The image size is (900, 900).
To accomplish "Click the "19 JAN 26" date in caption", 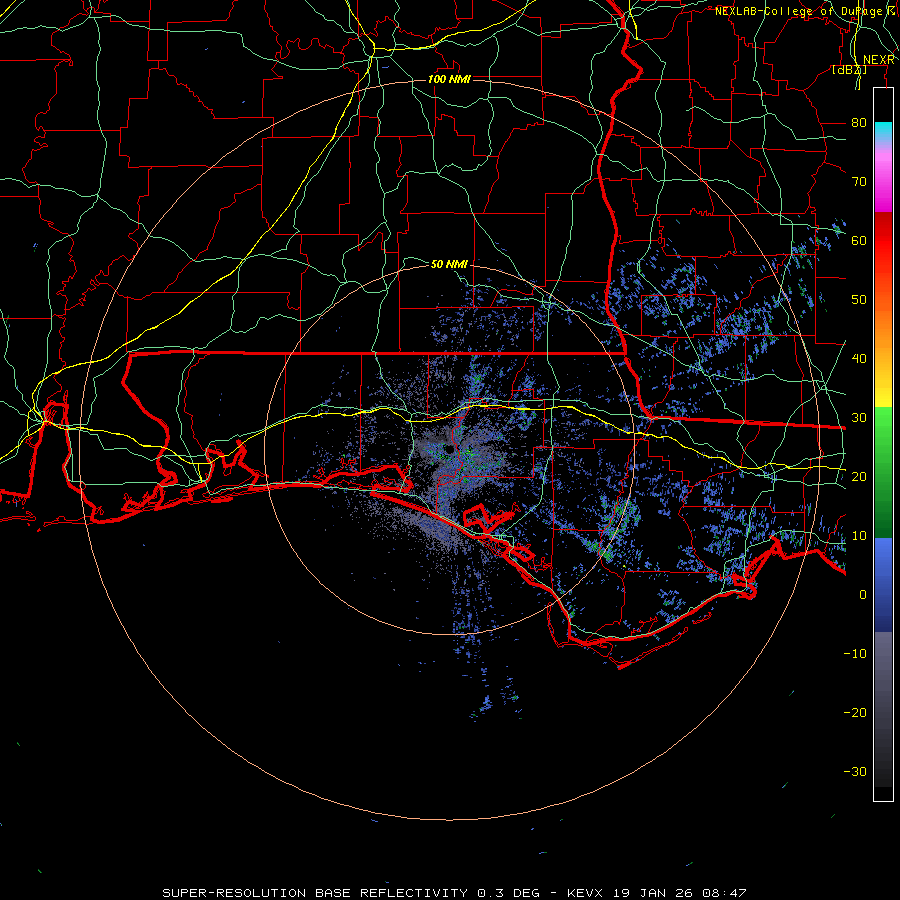I will point(653,893).
